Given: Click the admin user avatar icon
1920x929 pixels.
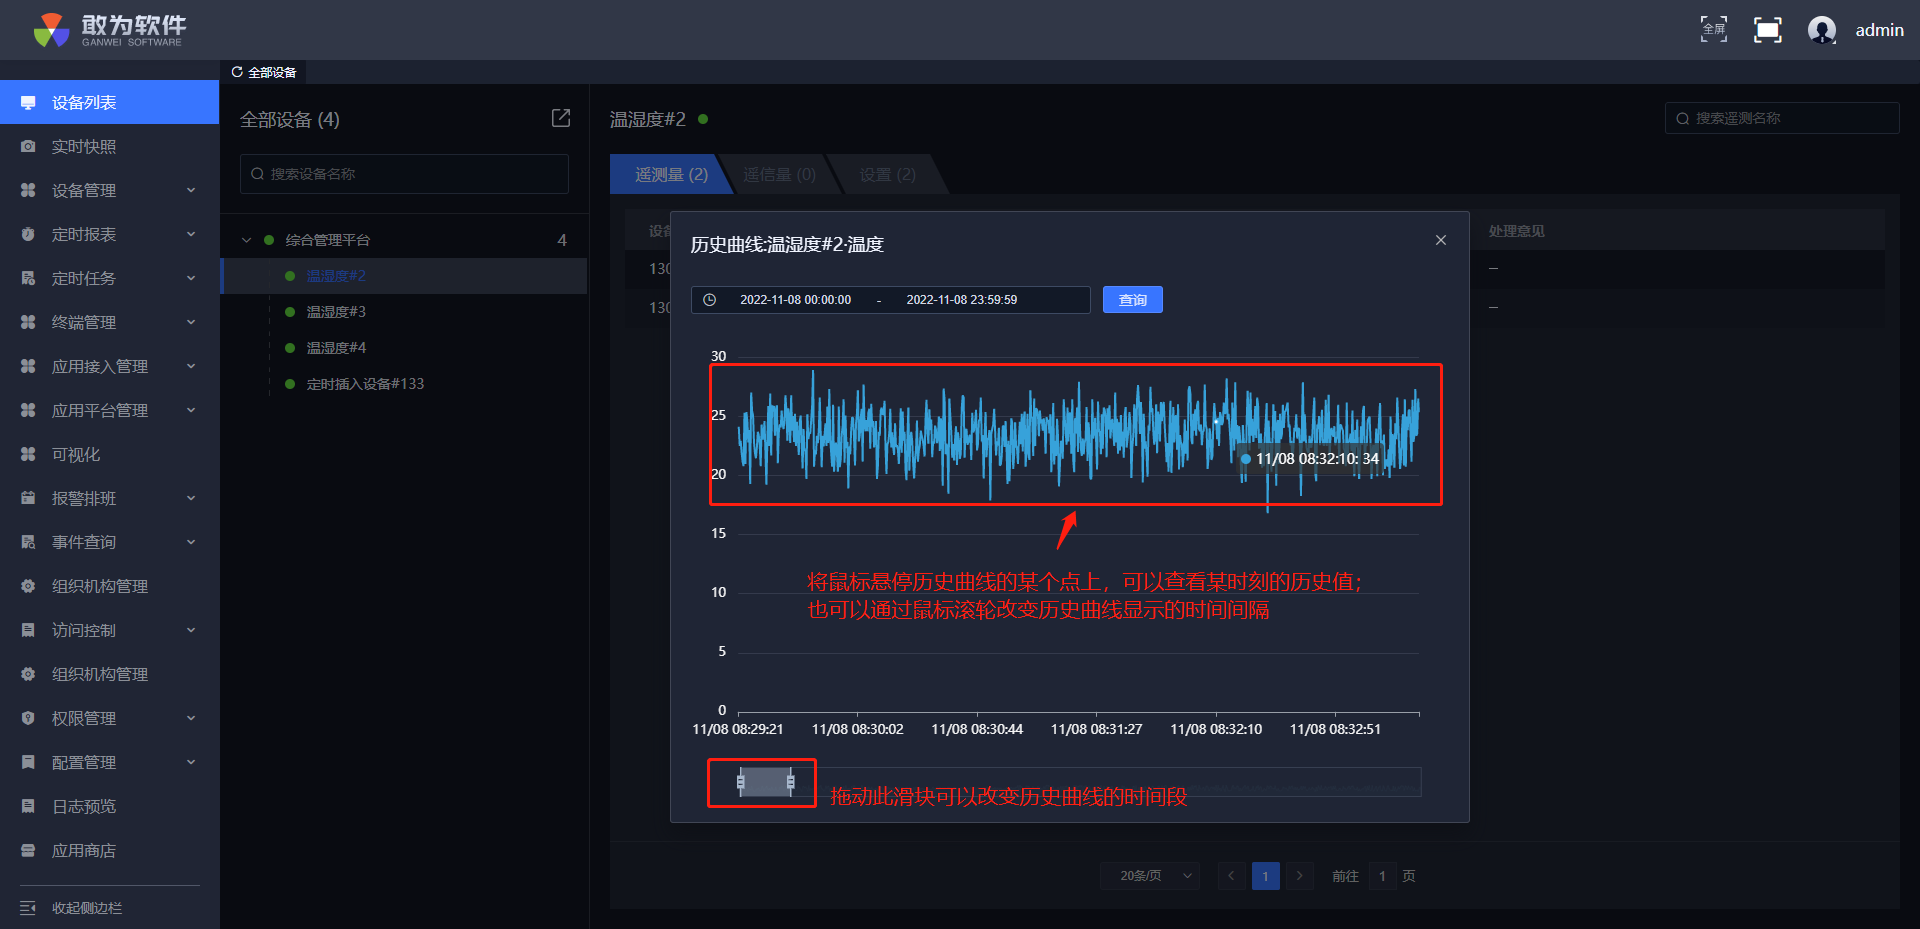Looking at the screenshot, I should 1821,30.
